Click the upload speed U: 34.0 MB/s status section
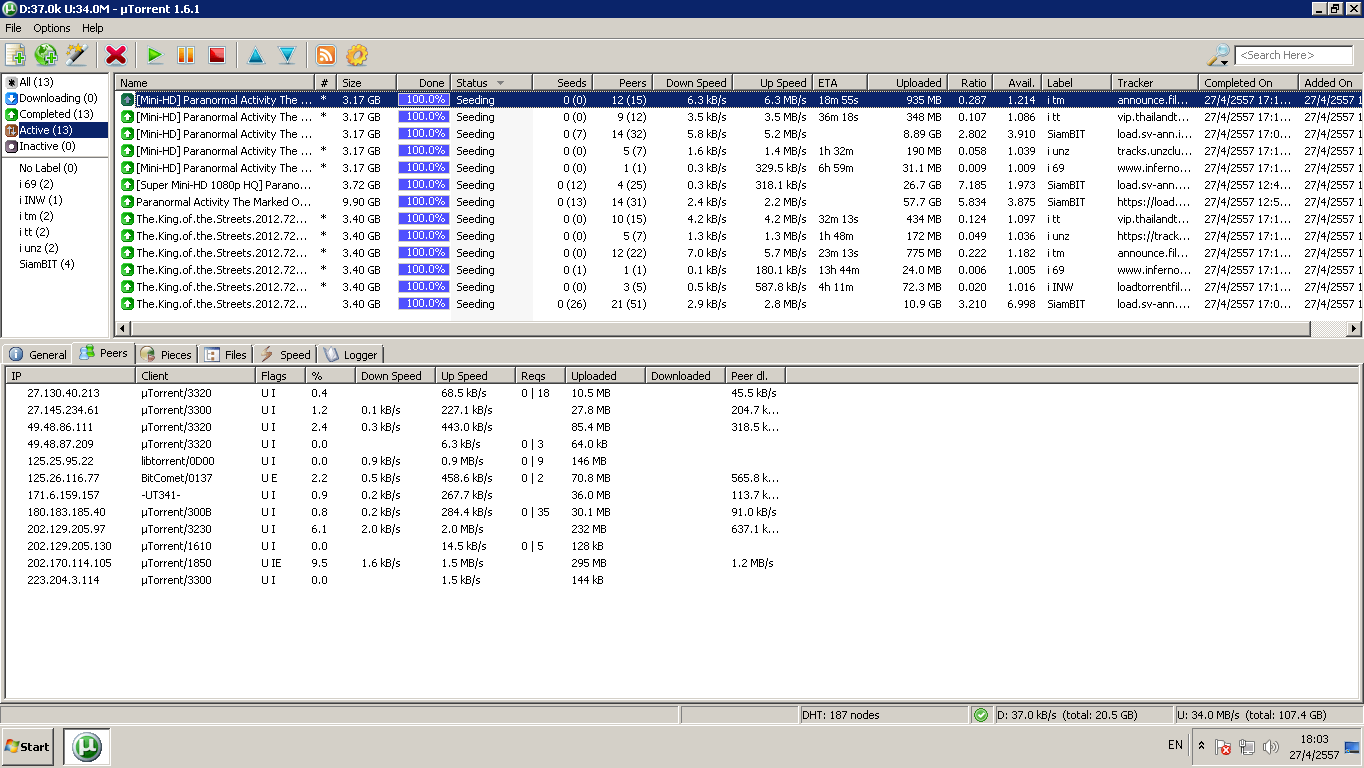Viewport: 1364px width, 768px height. 1267,715
